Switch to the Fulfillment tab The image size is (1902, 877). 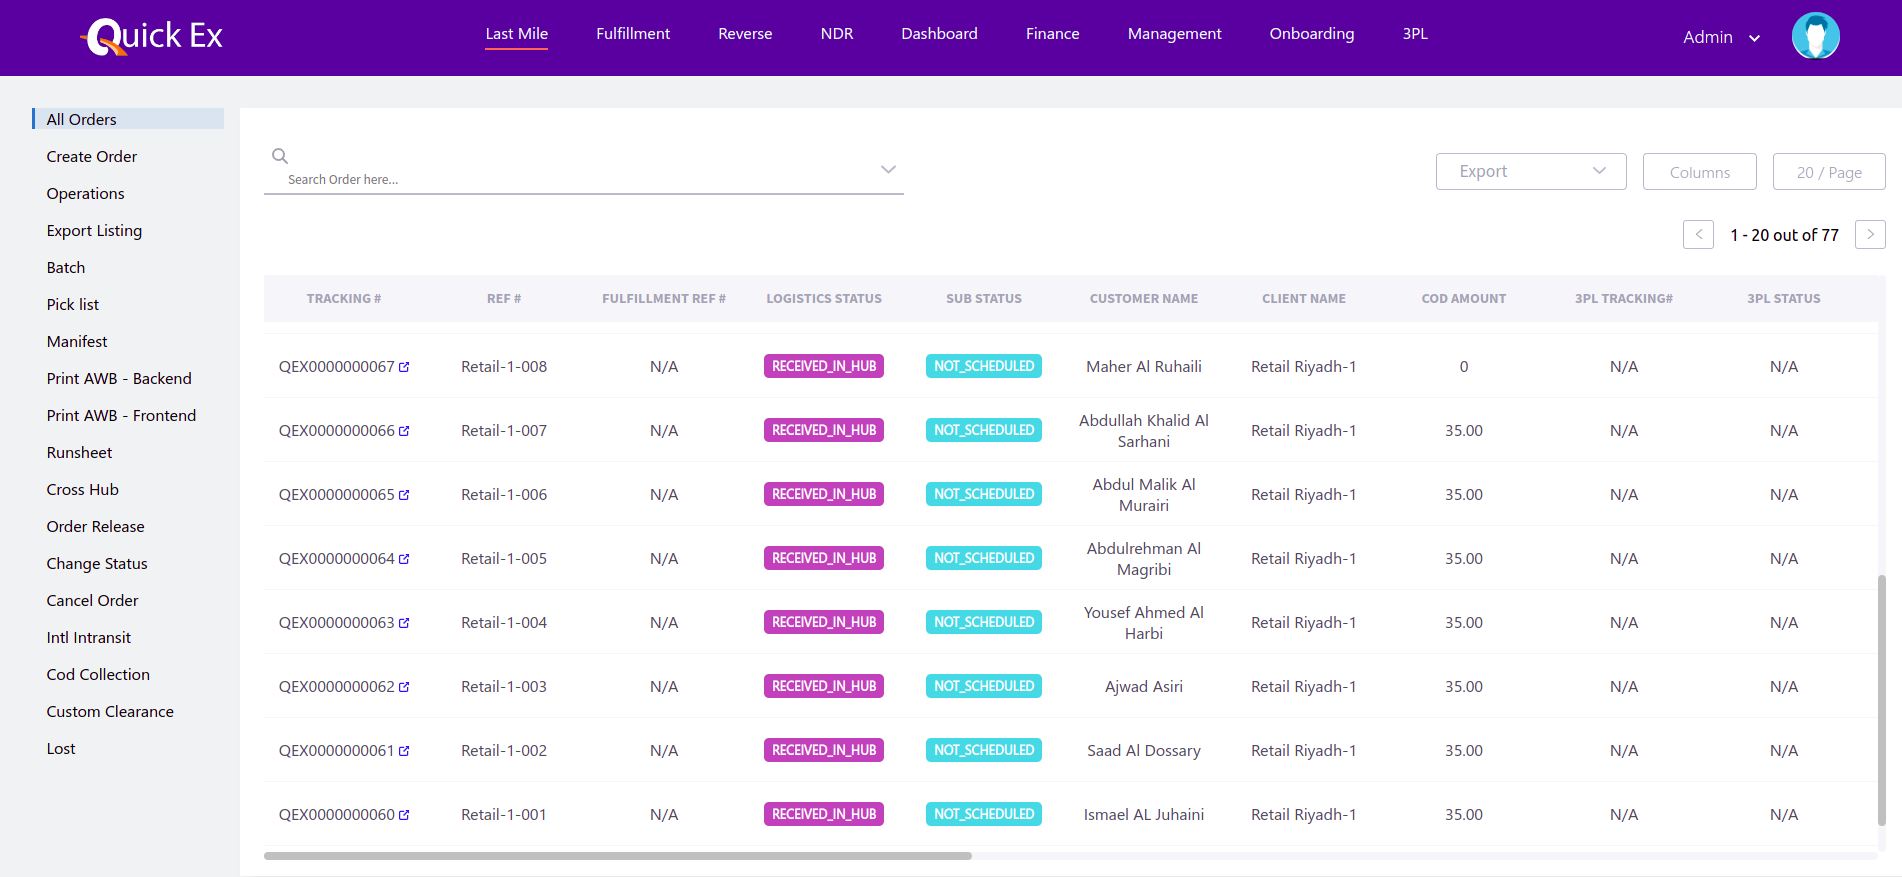pos(633,34)
